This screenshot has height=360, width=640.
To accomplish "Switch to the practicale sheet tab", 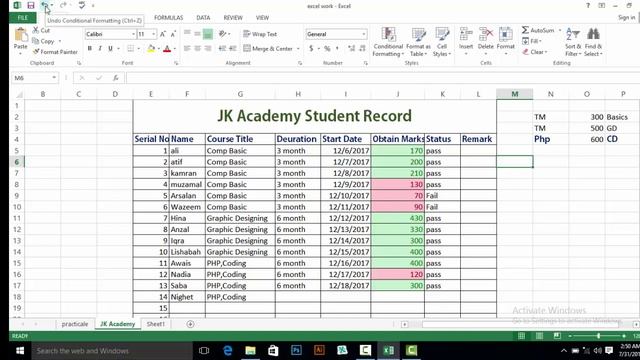I will pos(75,324).
